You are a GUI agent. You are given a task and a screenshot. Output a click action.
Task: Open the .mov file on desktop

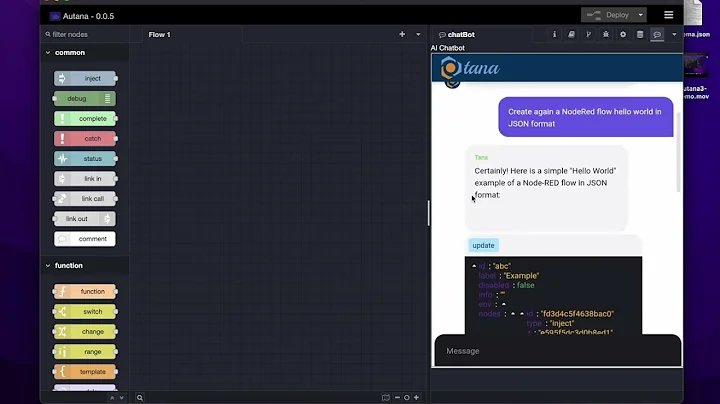(x=696, y=77)
